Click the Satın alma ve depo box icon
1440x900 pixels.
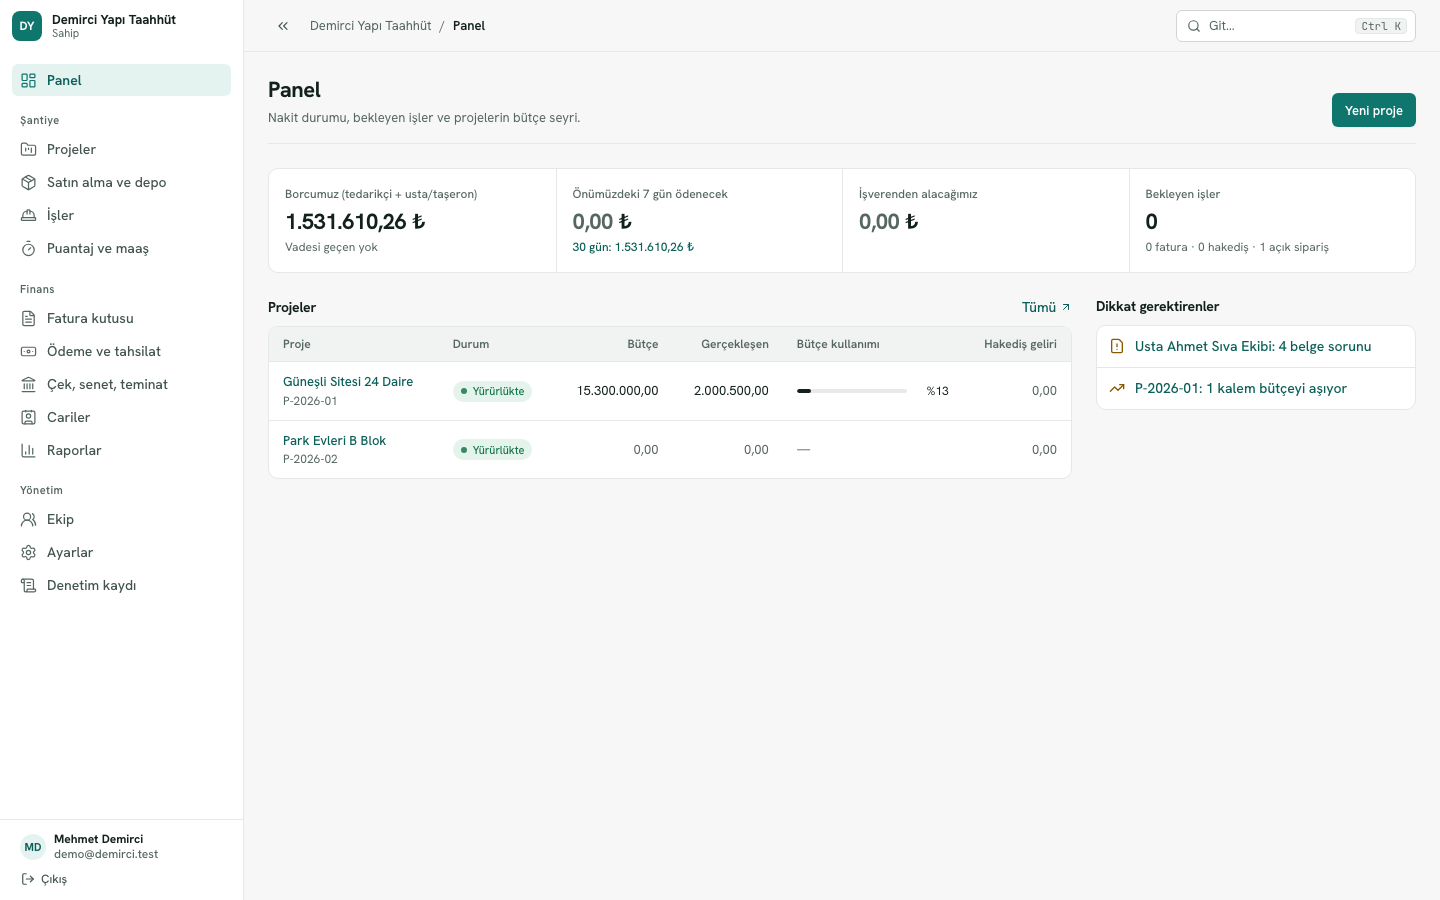29,182
